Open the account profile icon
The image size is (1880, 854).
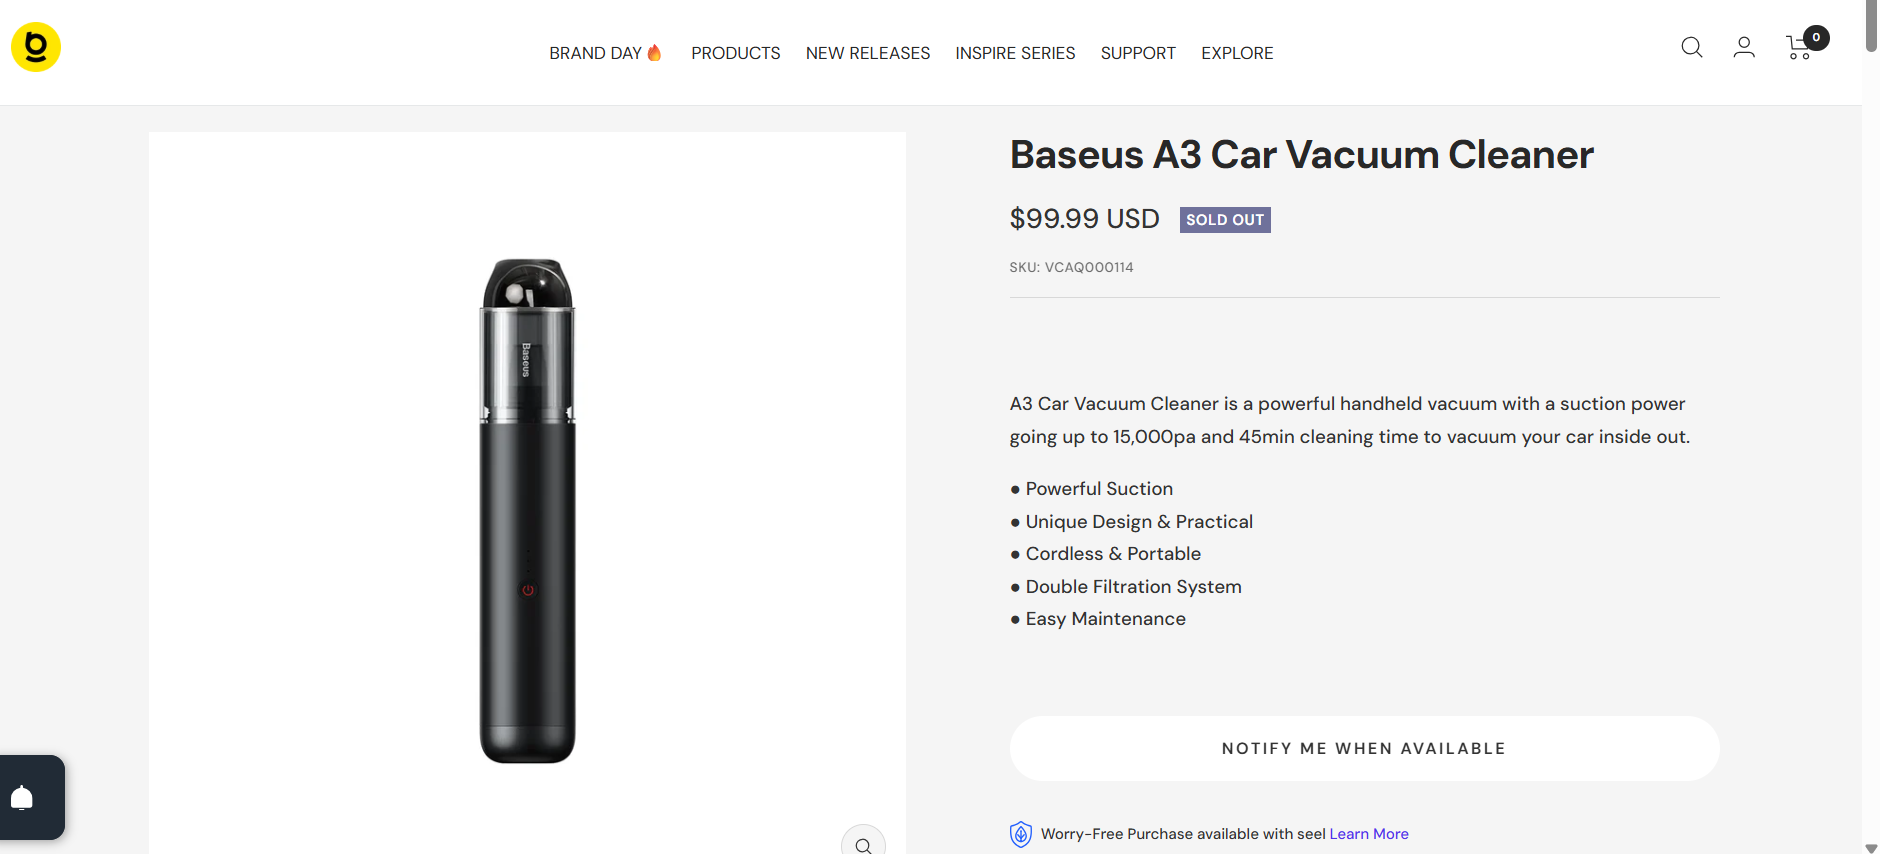(1744, 47)
